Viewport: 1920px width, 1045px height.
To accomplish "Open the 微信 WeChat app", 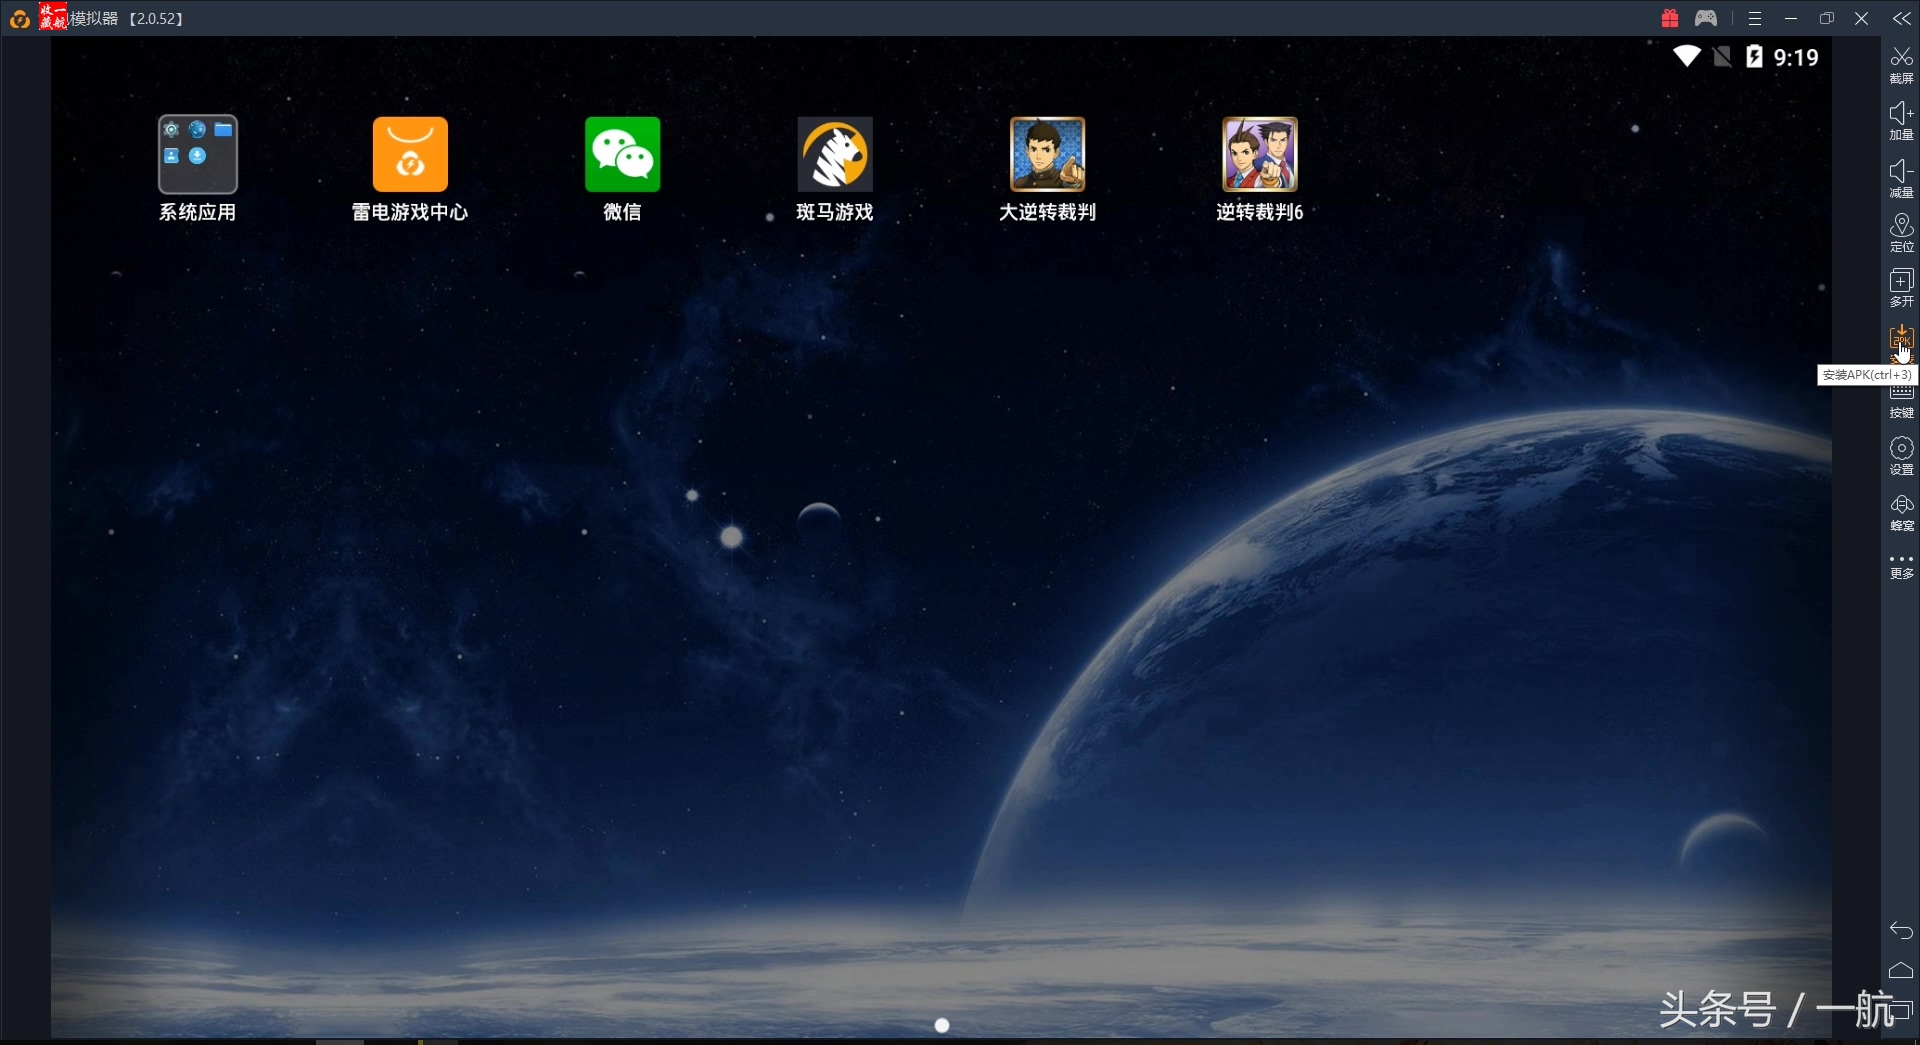I will tap(622, 155).
